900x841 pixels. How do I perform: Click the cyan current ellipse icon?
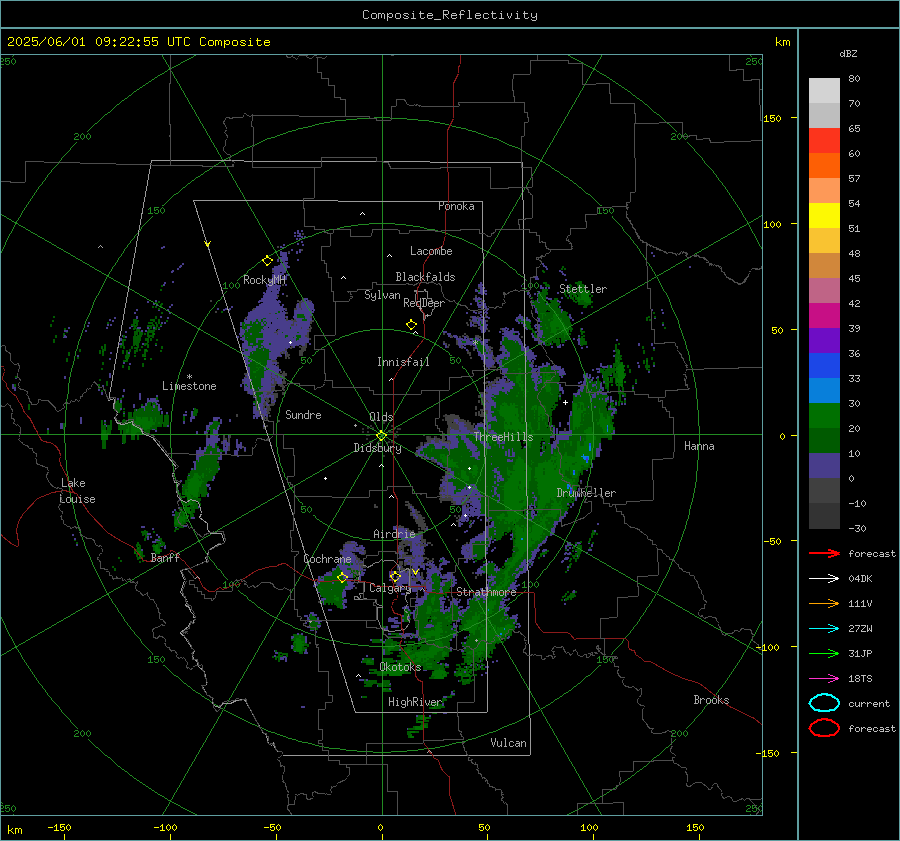pos(824,703)
